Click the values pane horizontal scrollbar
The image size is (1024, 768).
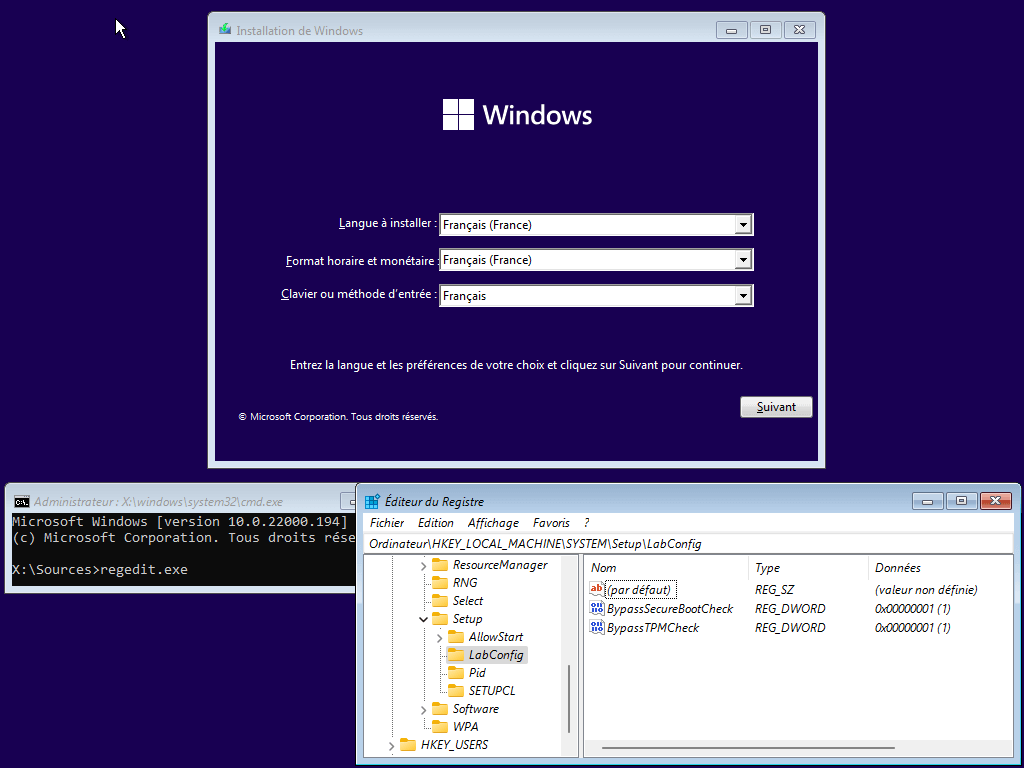pos(748,748)
